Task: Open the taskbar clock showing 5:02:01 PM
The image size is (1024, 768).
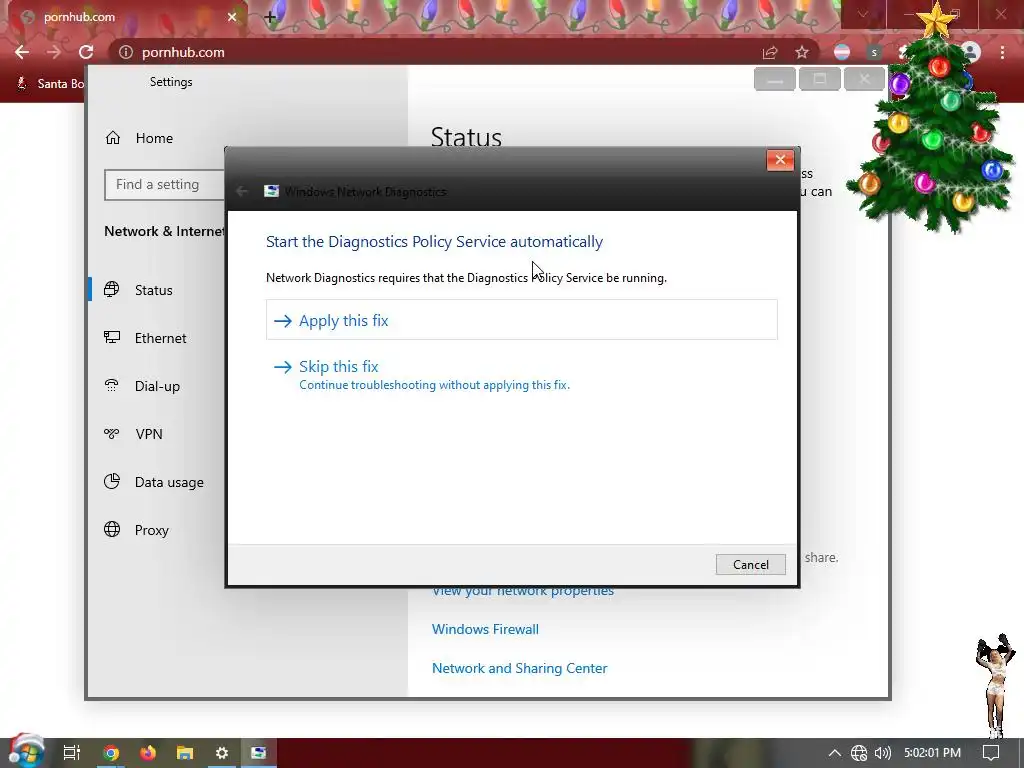Action: click(x=933, y=752)
